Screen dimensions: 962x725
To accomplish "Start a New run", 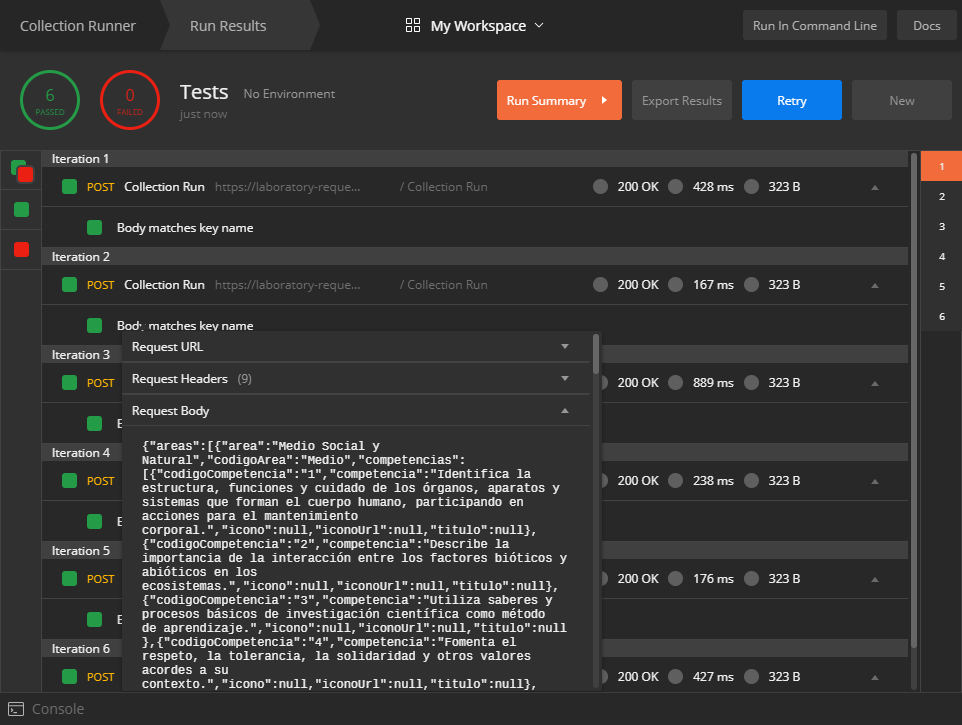I will 902,100.
